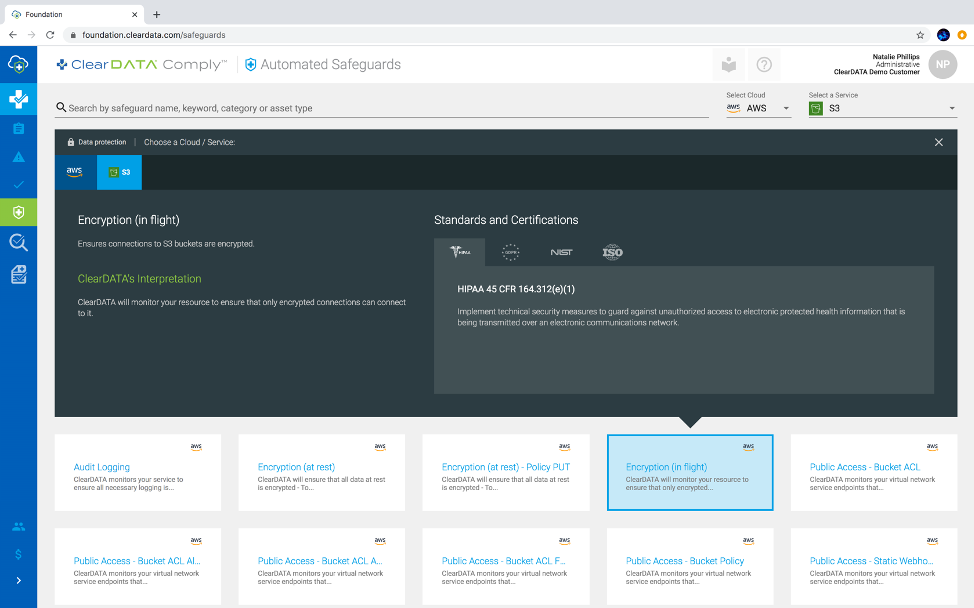The width and height of the screenshot is (974, 608).
Task: Open the magnifier check sidebar icon
Action: point(18,242)
